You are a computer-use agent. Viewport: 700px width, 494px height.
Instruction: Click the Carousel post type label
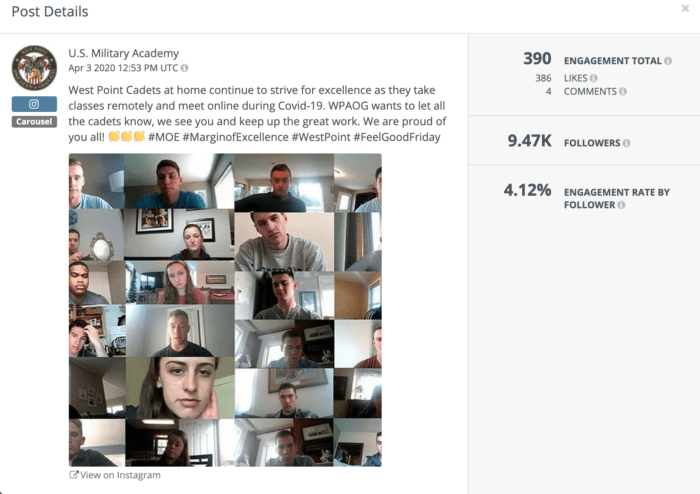(34, 121)
